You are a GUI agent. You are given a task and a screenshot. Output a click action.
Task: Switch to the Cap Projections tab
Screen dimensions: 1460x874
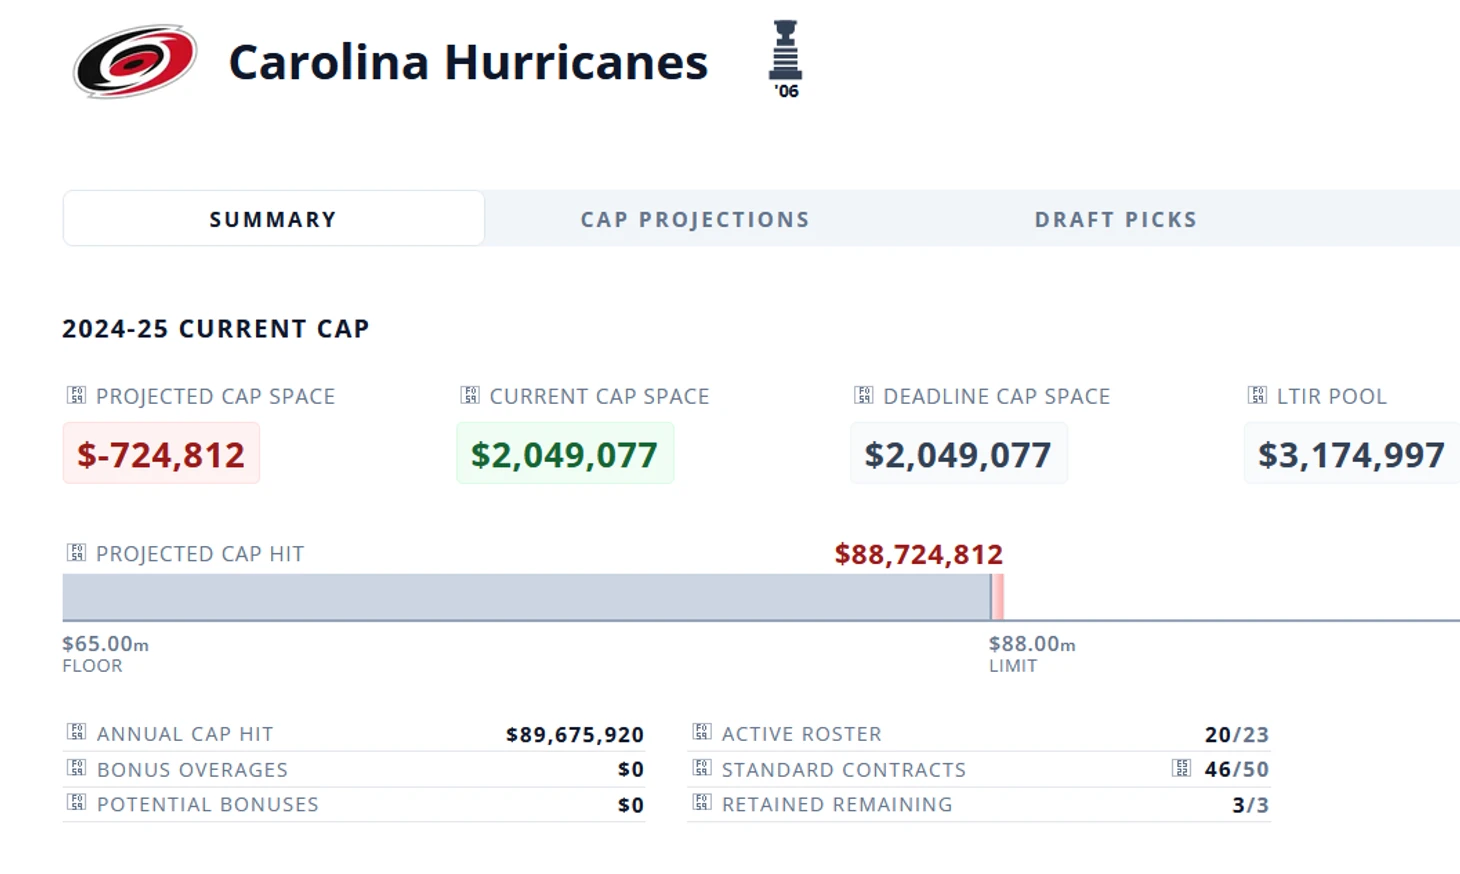point(695,220)
